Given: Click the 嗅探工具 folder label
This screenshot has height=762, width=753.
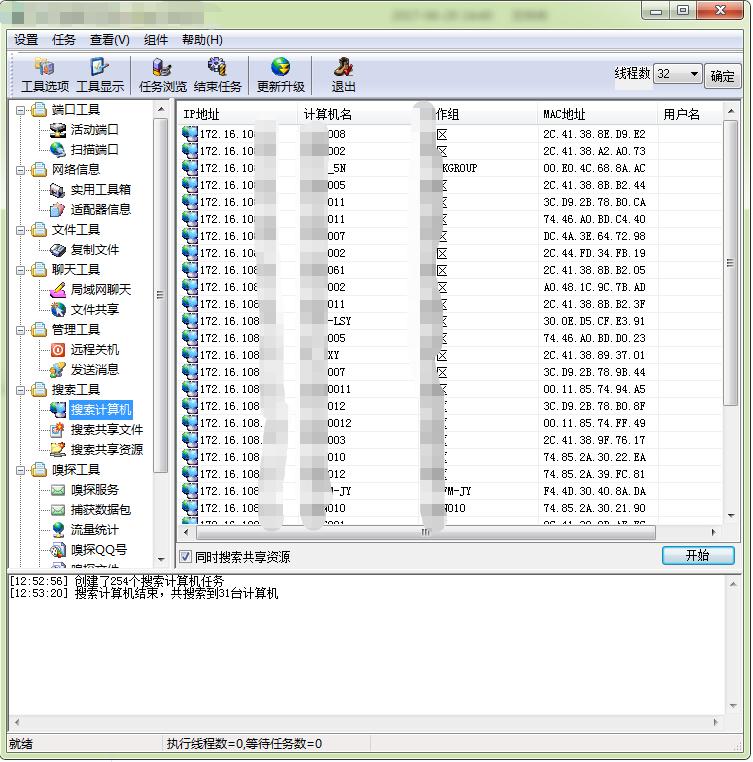Looking at the screenshot, I should [75, 470].
